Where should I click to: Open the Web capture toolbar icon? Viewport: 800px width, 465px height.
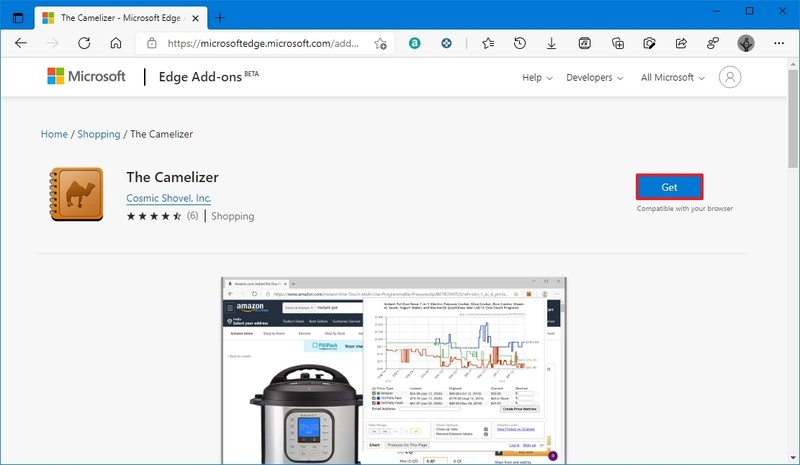click(649, 43)
